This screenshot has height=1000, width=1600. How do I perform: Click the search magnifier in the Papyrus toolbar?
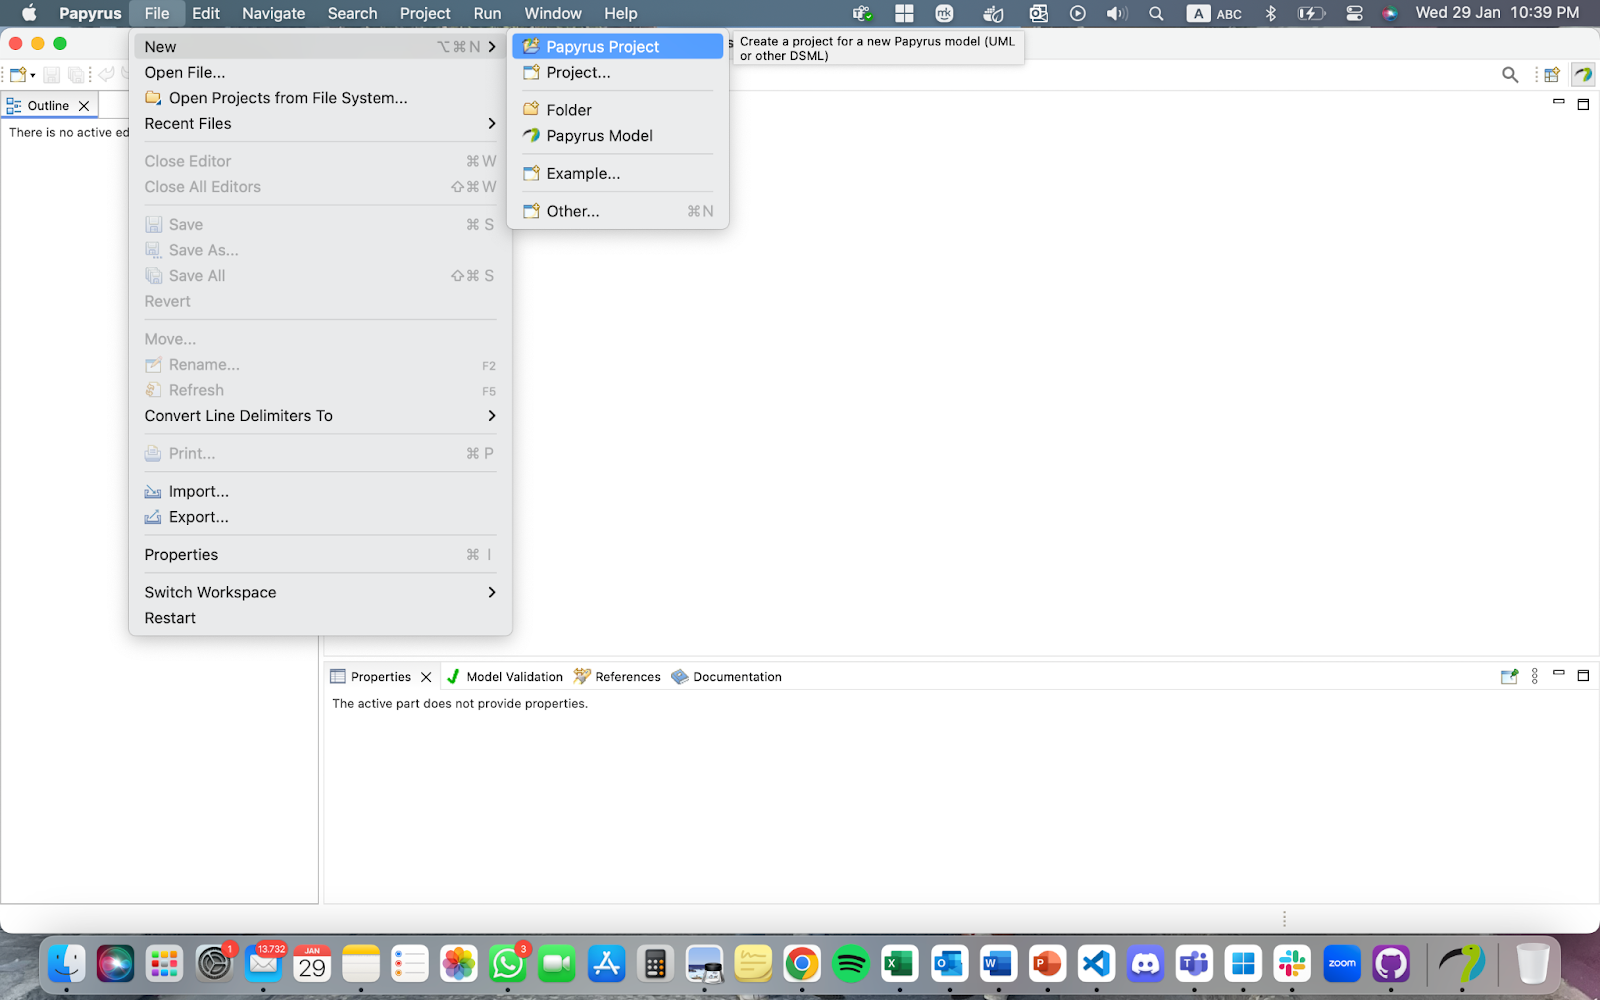[x=1510, y=75]
